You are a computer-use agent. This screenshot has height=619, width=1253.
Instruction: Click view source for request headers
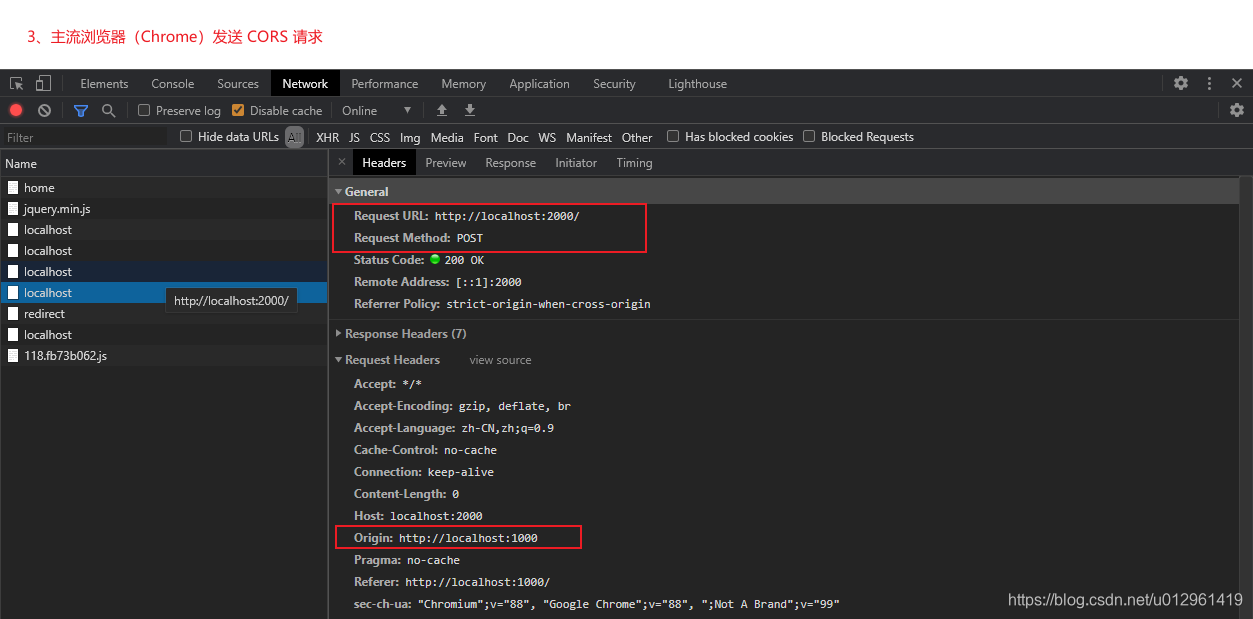click(x=501, y=360)
